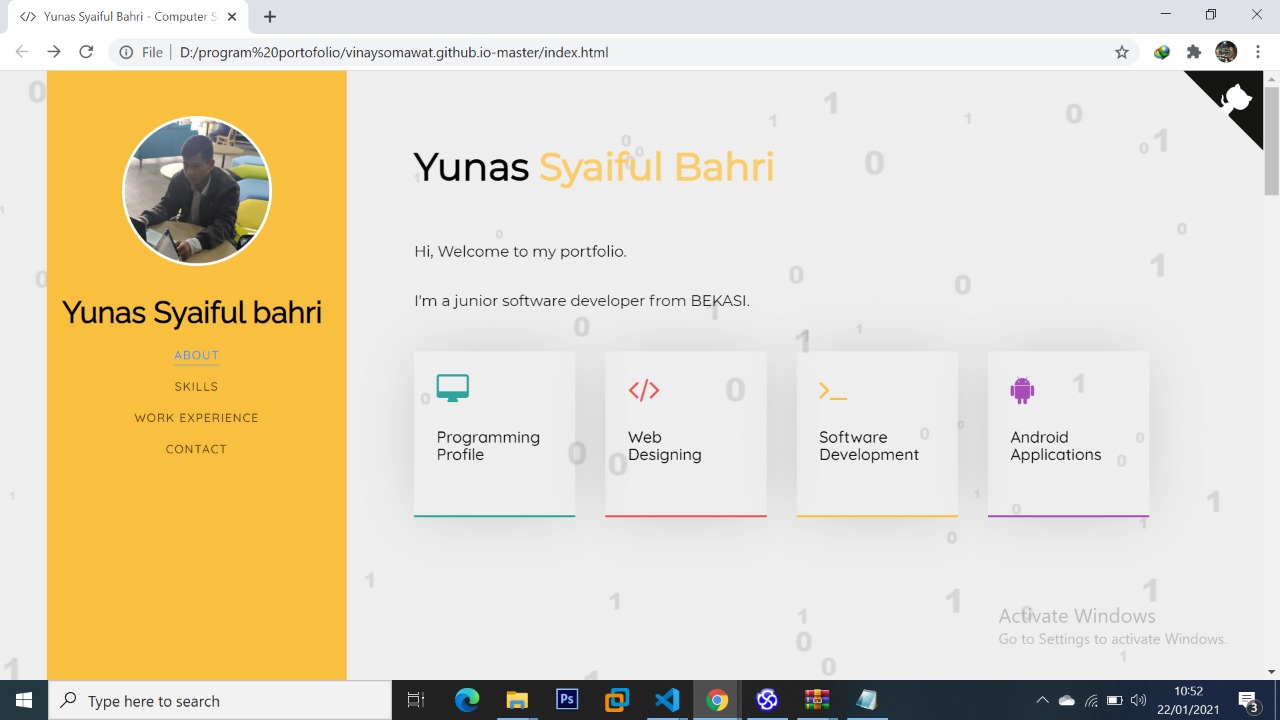Go to the SKILLS section

196,386
